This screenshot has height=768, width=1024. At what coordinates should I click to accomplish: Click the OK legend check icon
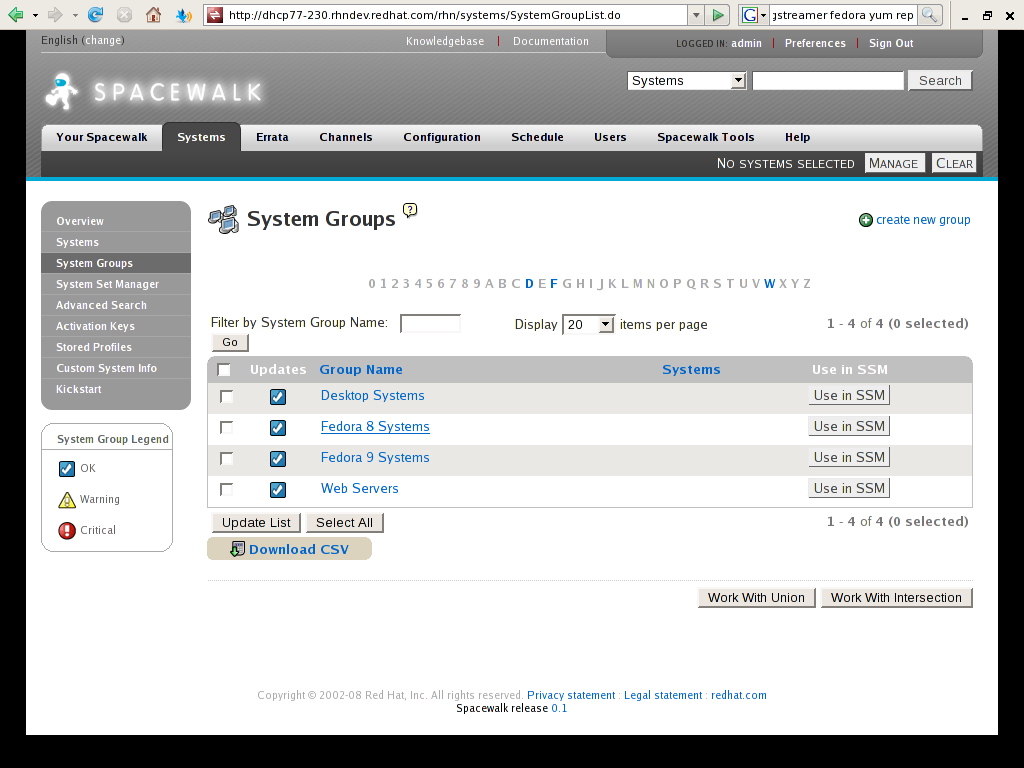[67, 468]
